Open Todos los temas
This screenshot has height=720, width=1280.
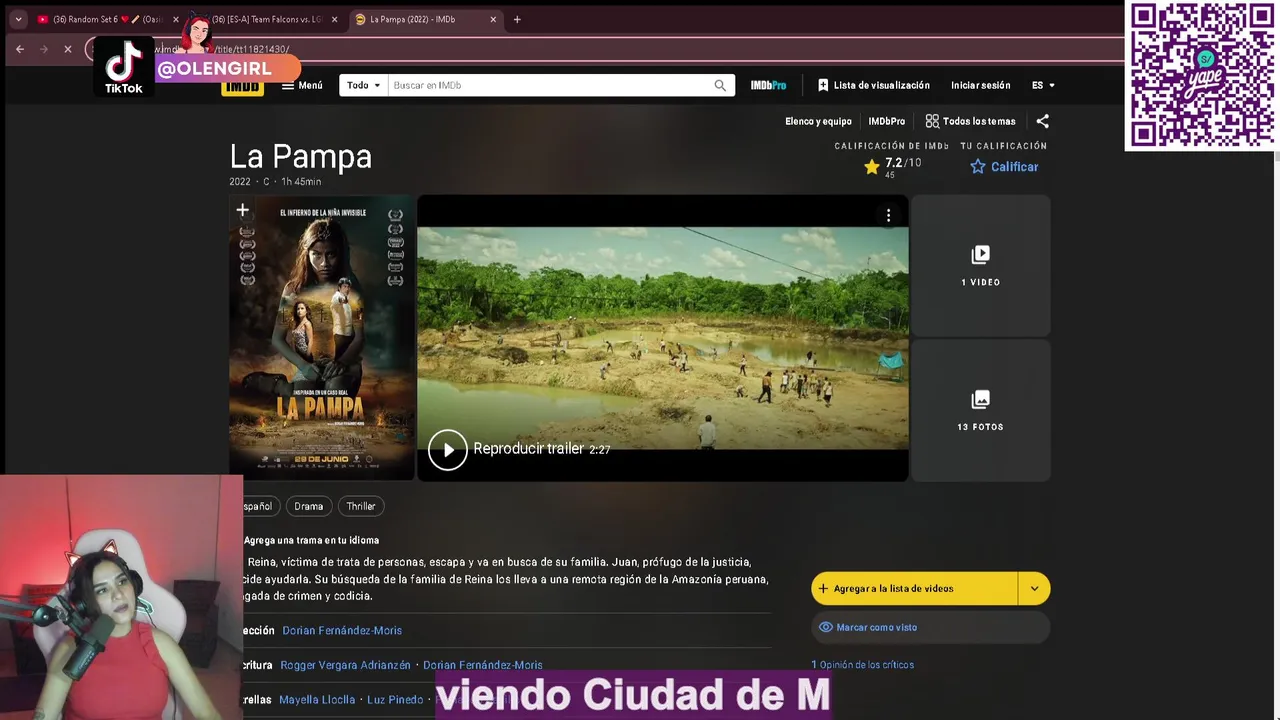click(970, 121)
